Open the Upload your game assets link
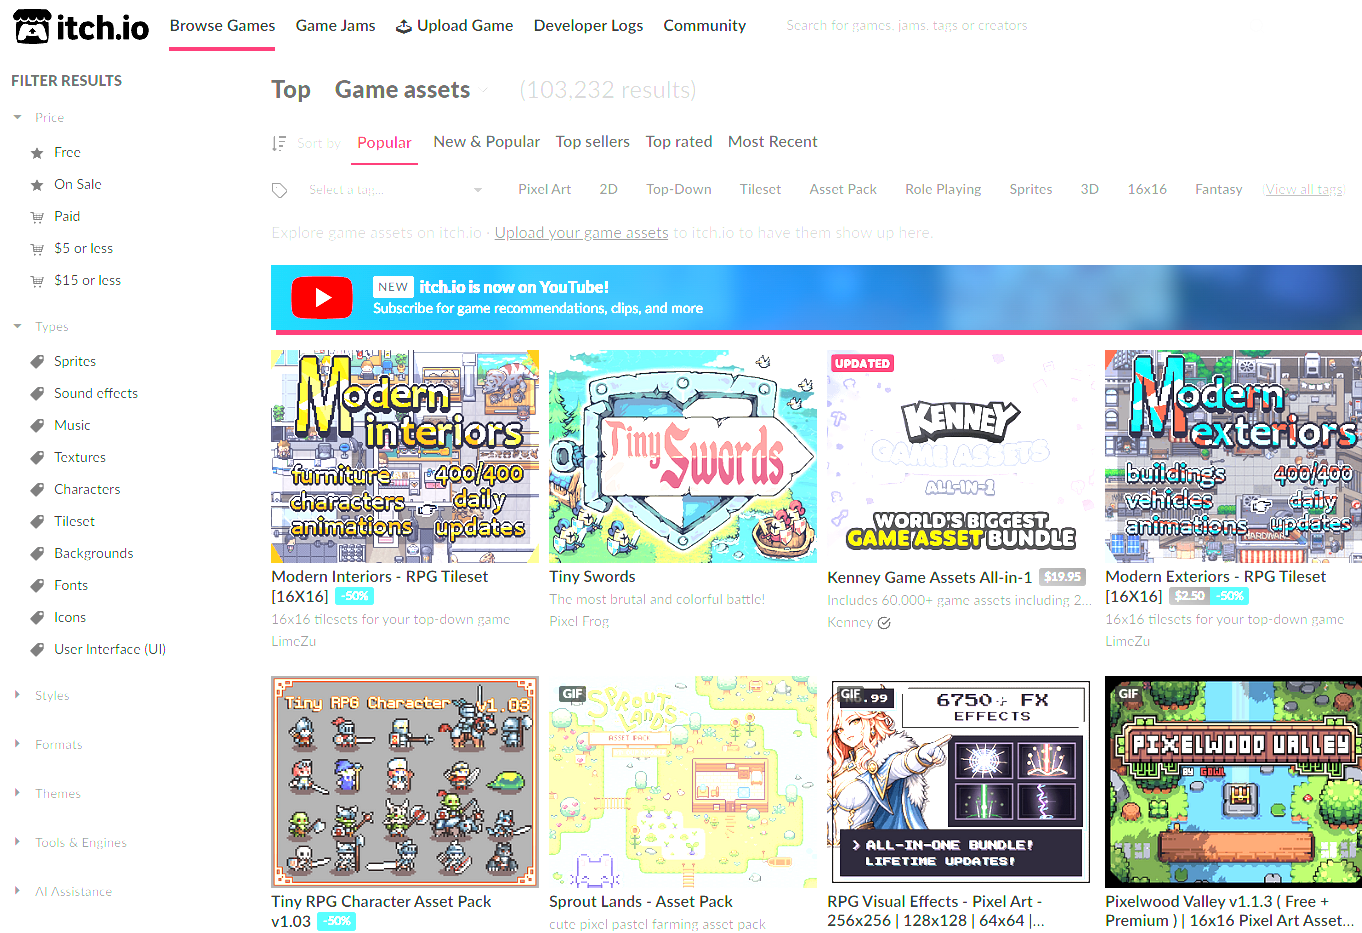1362x933 pixels. [x=582, y=233]
